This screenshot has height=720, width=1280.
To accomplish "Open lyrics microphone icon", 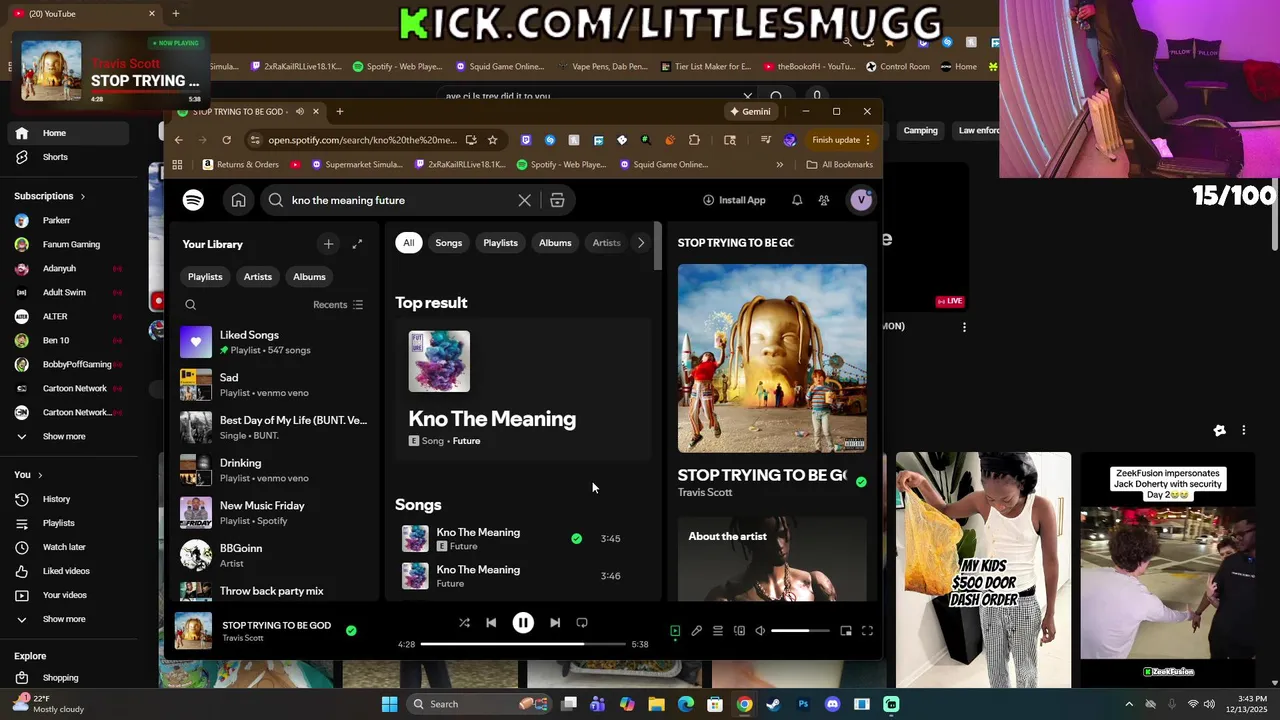I will point(696,631).
